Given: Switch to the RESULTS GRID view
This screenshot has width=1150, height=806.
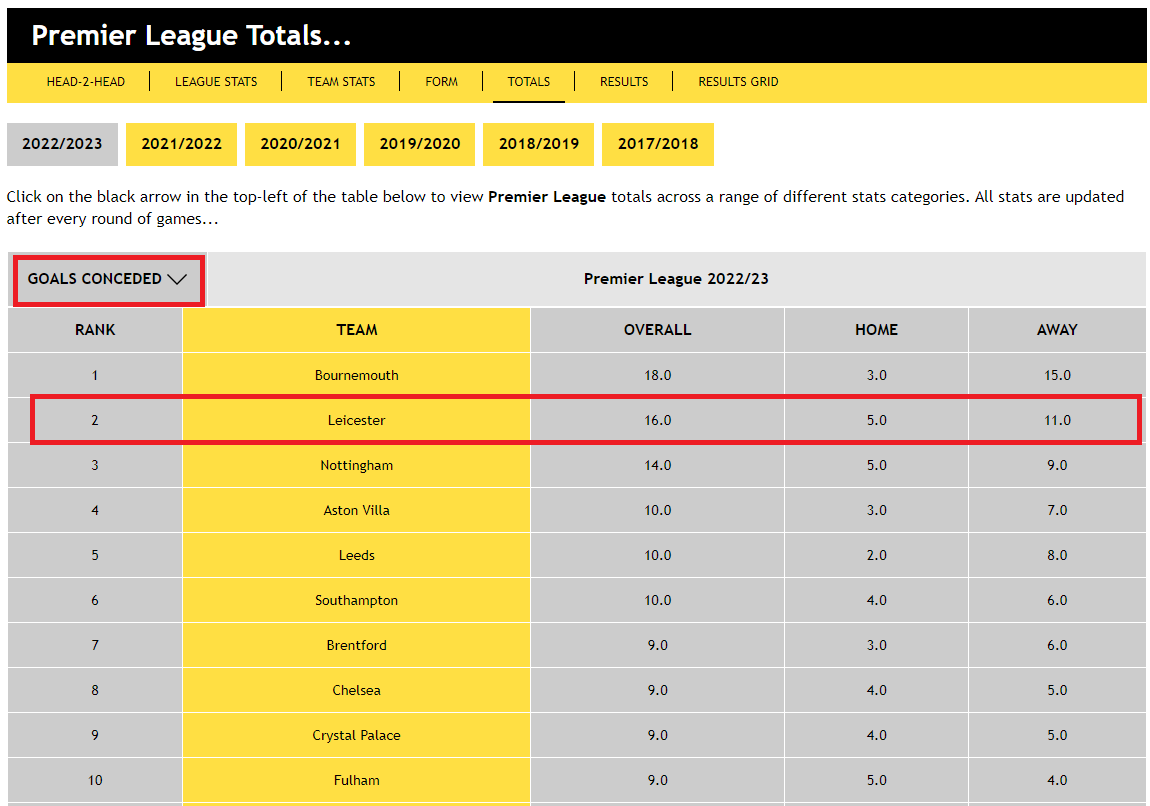Looking at the screenshot, I should 738,81.
